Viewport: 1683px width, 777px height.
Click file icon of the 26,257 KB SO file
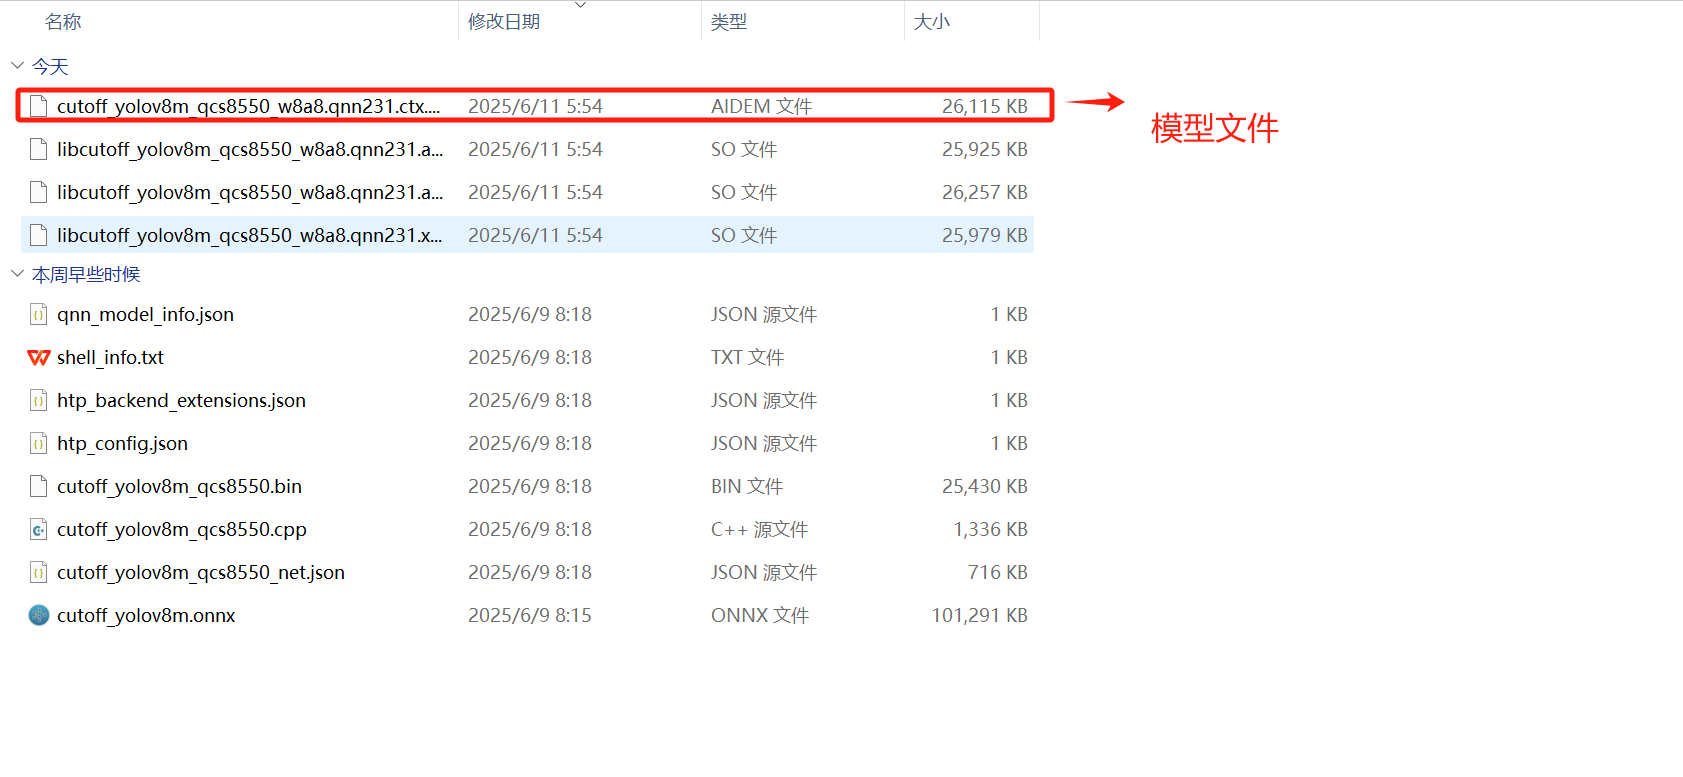(x=38, y=192)
